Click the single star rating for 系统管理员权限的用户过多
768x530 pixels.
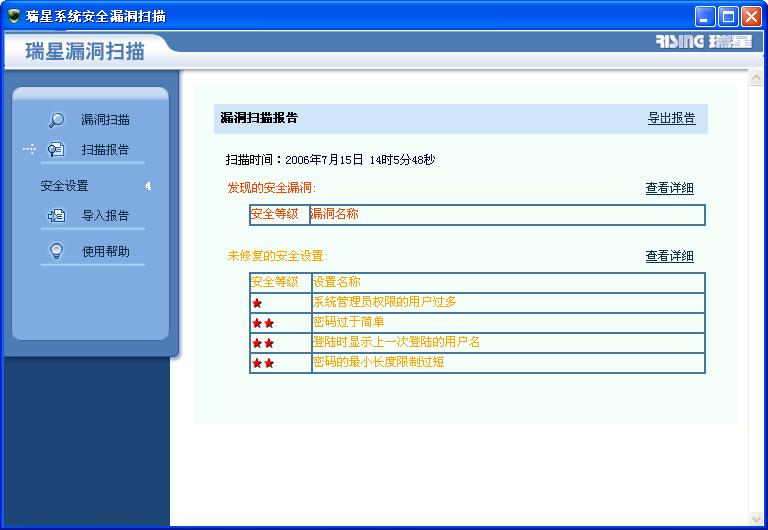point(257,303)
